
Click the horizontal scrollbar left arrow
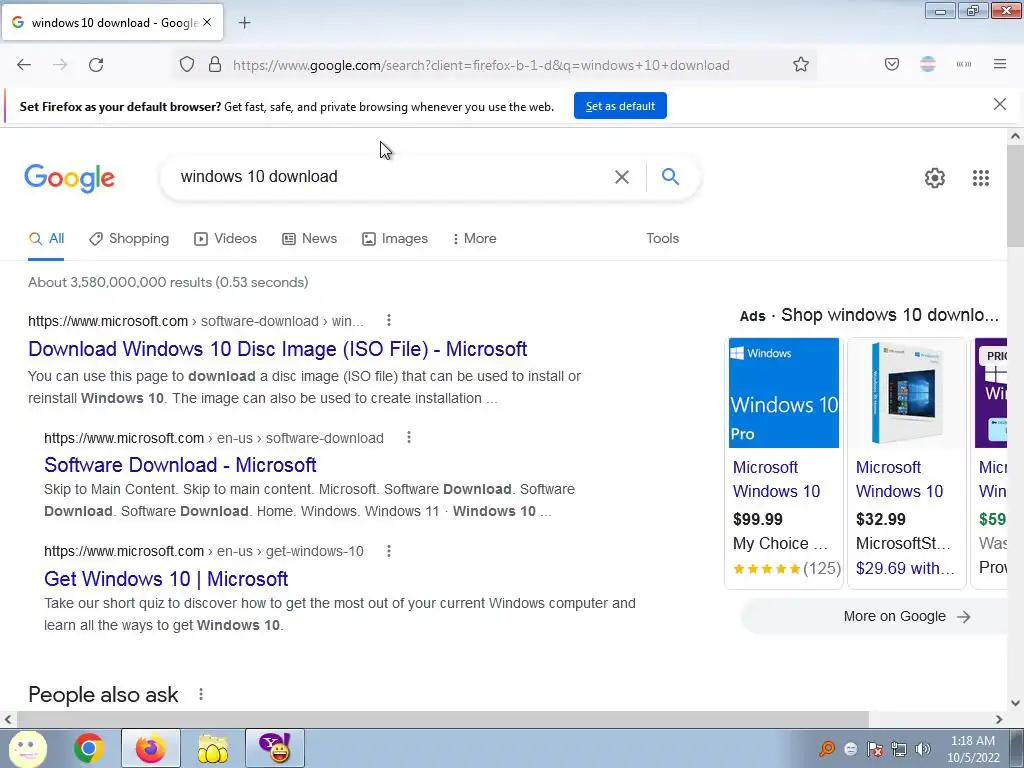(8, 719)
